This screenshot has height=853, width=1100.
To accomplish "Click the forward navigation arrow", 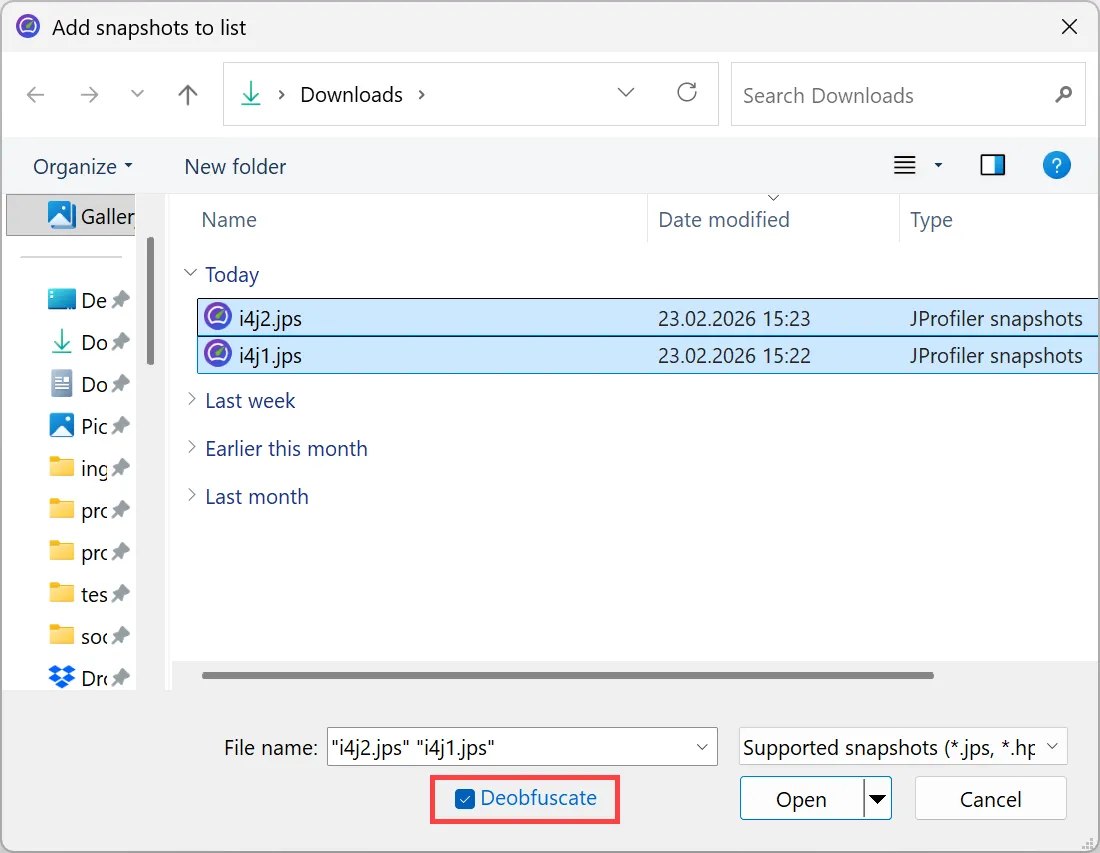I will pos(89,93).
